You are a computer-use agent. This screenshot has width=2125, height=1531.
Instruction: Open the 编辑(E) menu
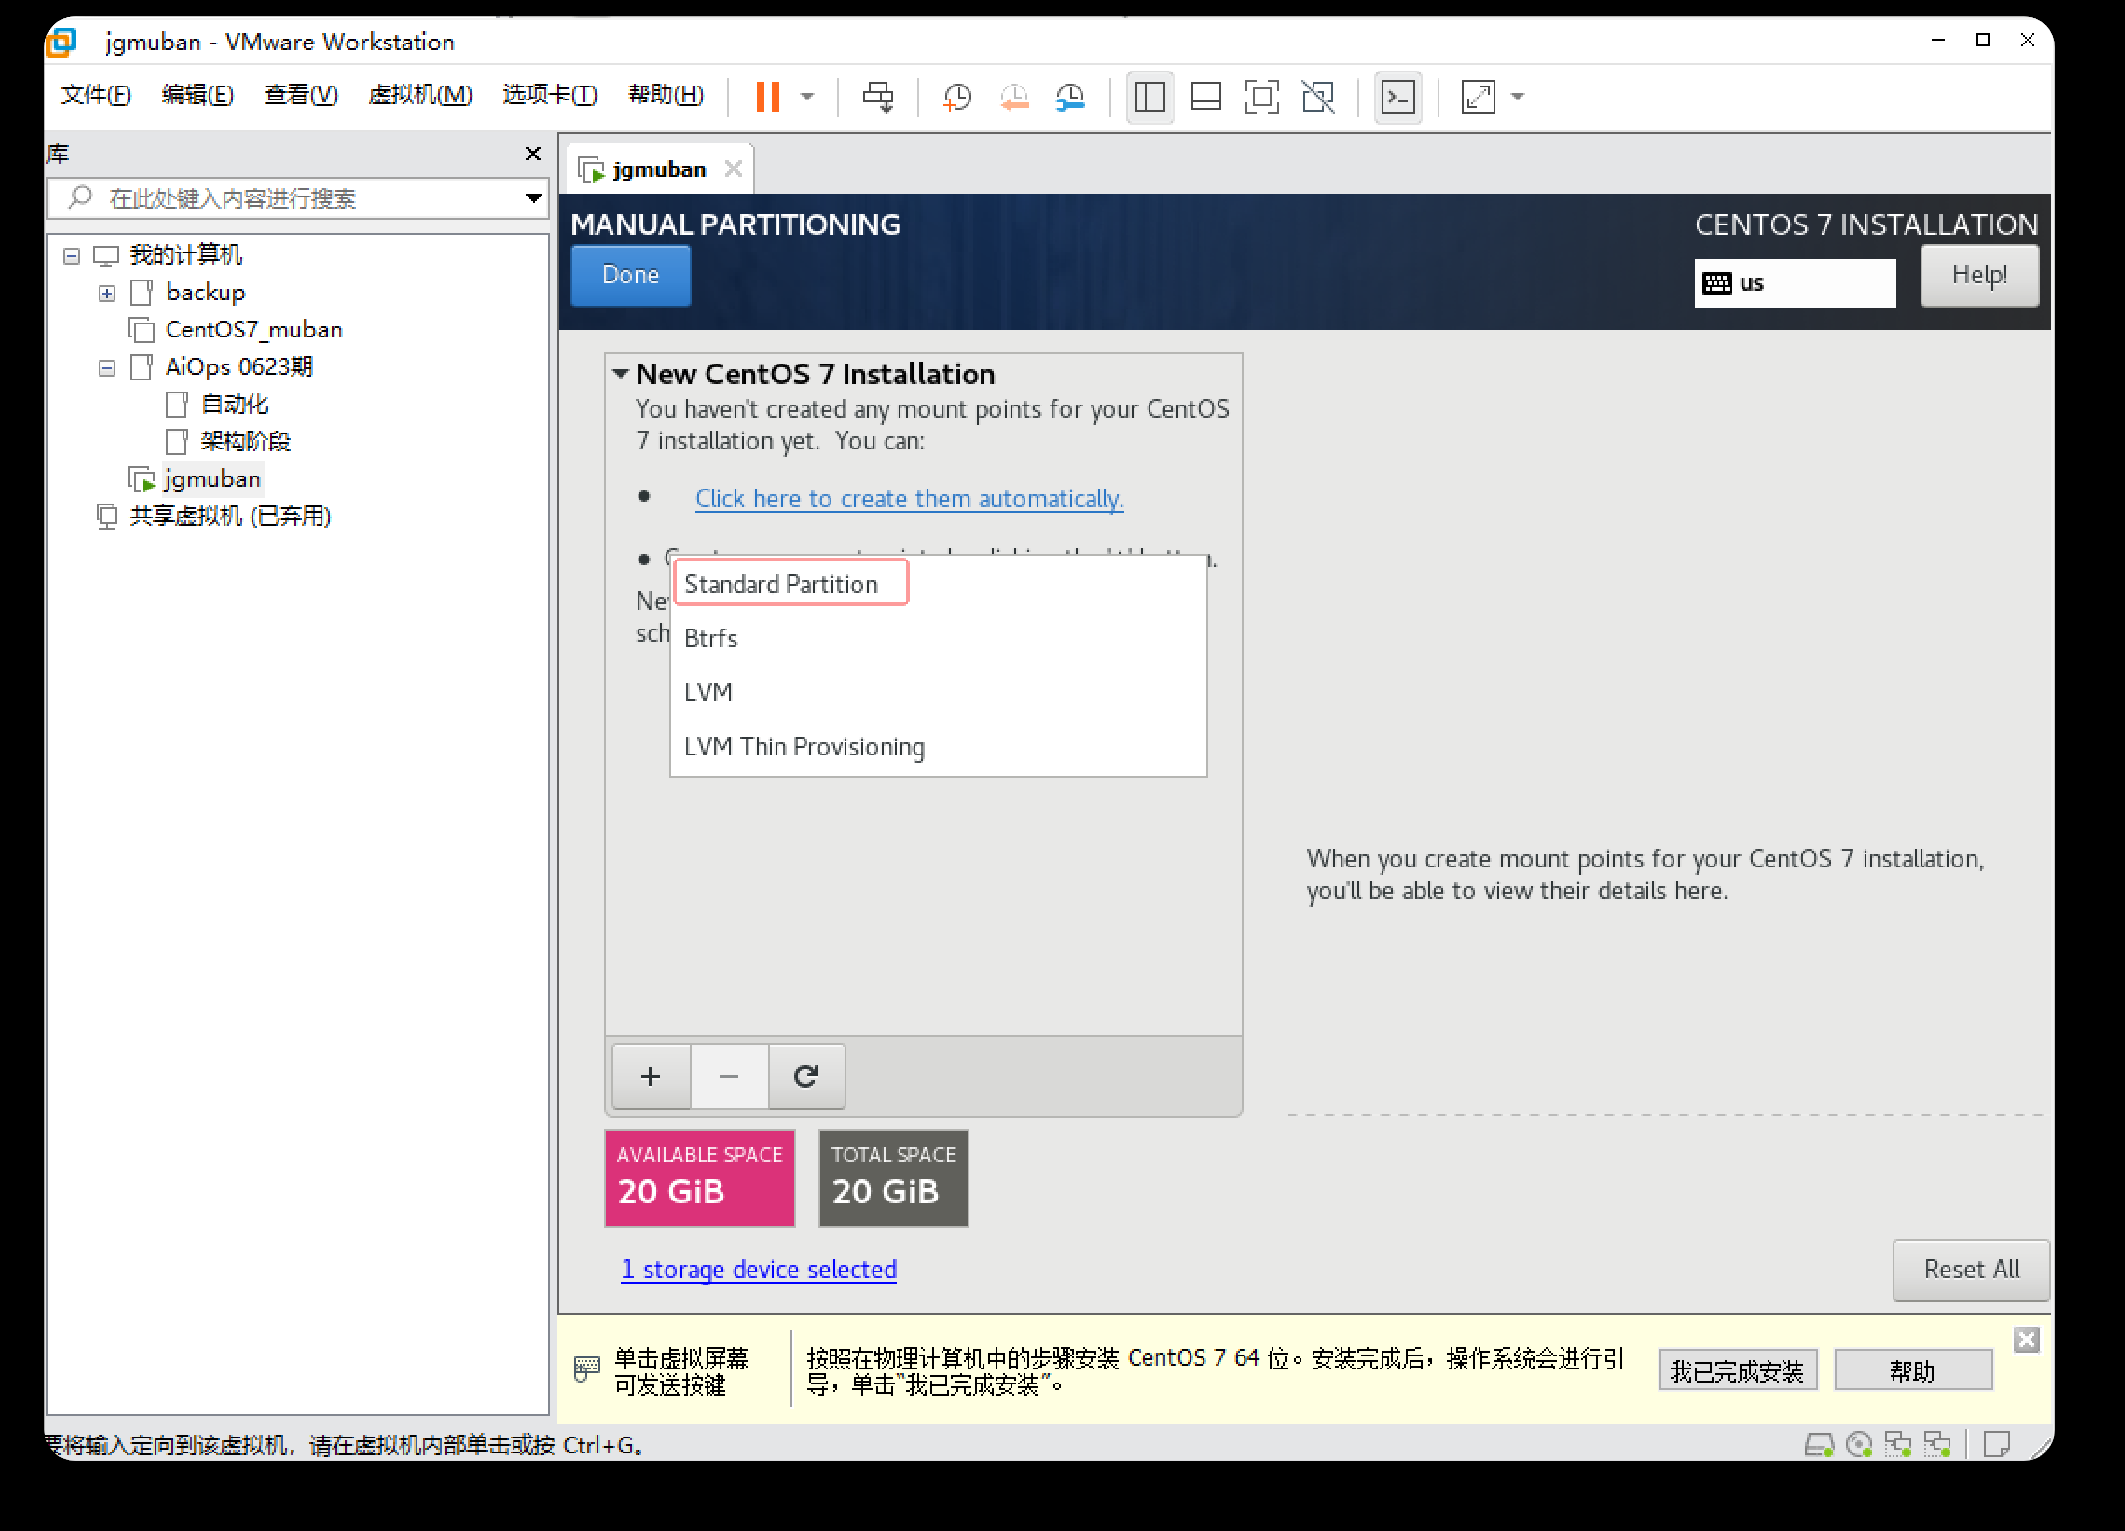[198, 95]
